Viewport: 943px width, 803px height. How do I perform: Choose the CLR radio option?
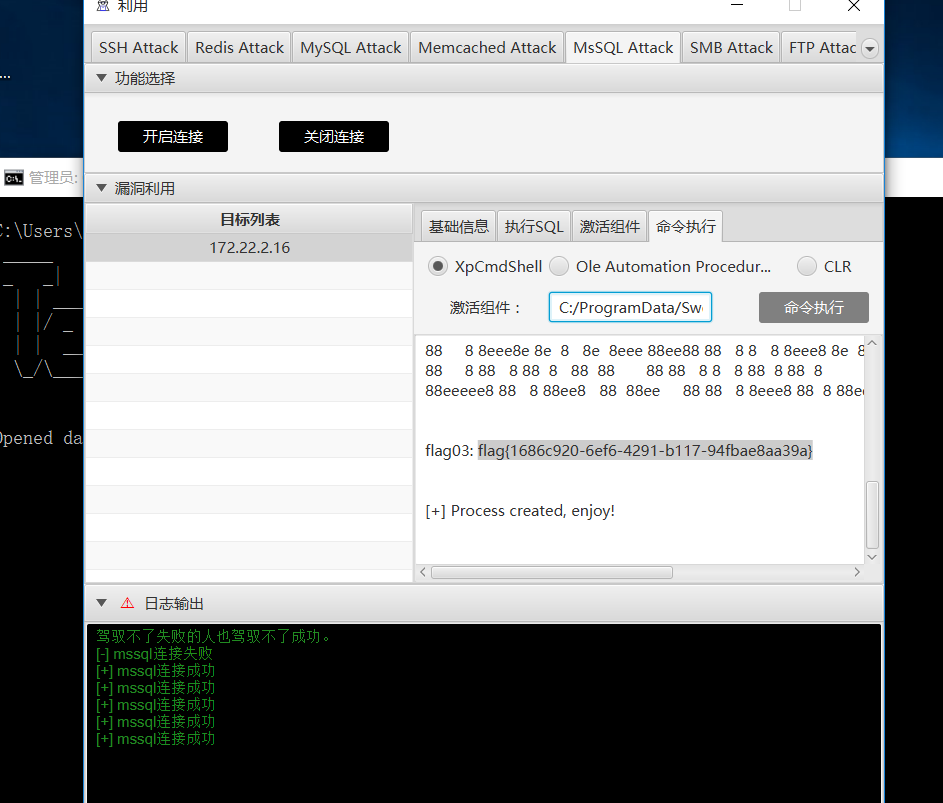coord(807,266)
